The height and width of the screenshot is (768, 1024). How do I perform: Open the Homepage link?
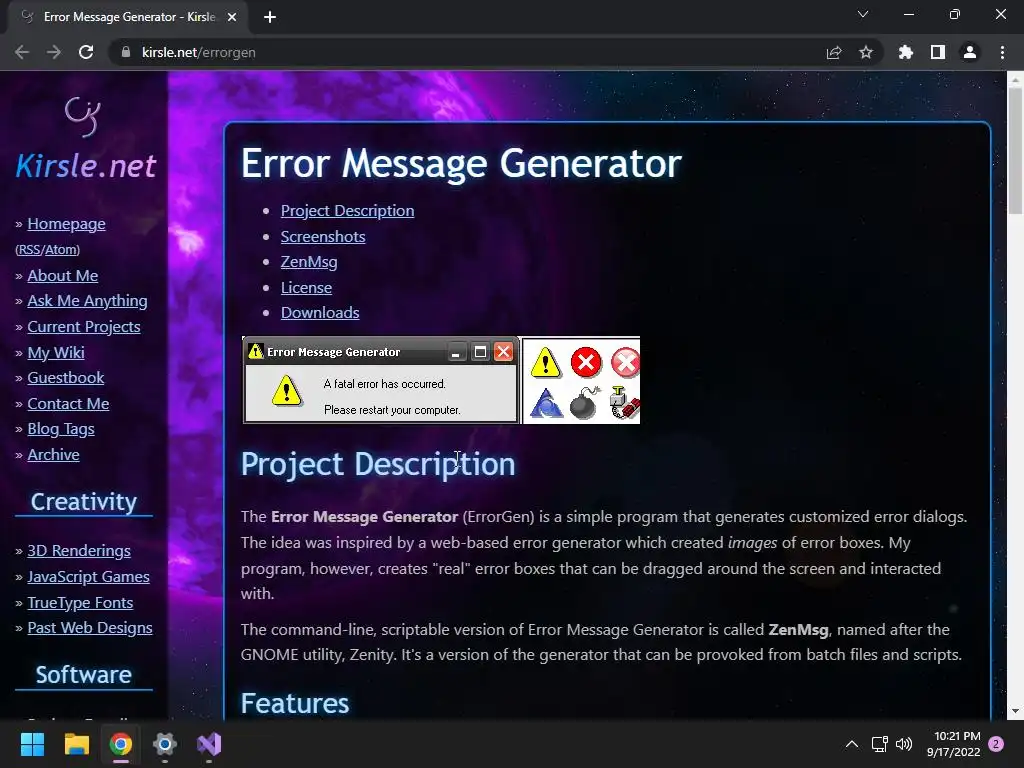pos(66,224)
